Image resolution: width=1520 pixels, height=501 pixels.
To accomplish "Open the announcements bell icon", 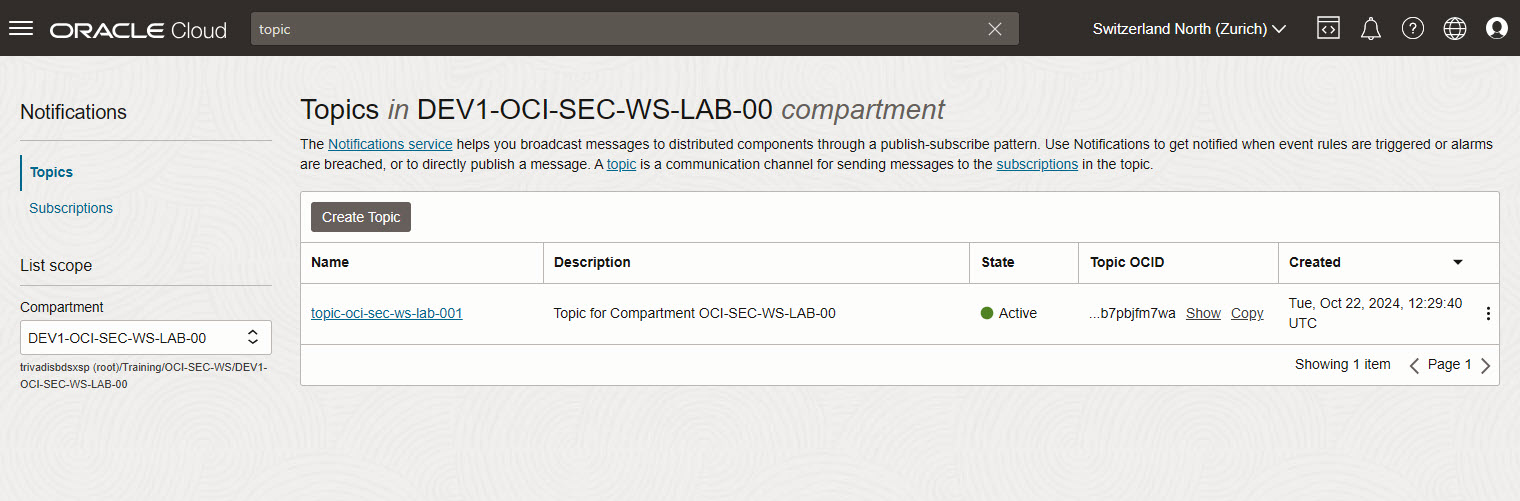I will pos(1371,28).
